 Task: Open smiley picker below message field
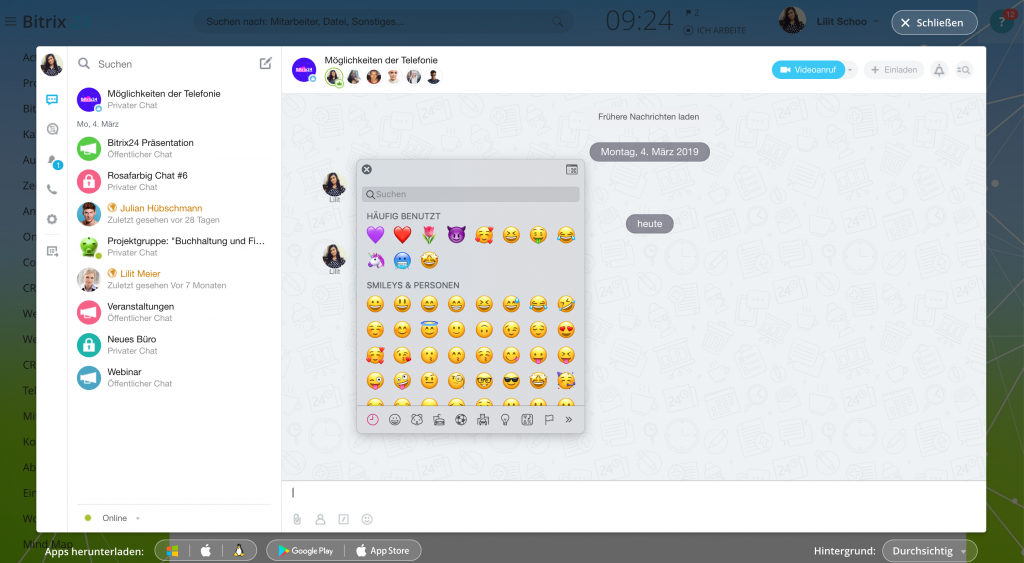[367, 519]
